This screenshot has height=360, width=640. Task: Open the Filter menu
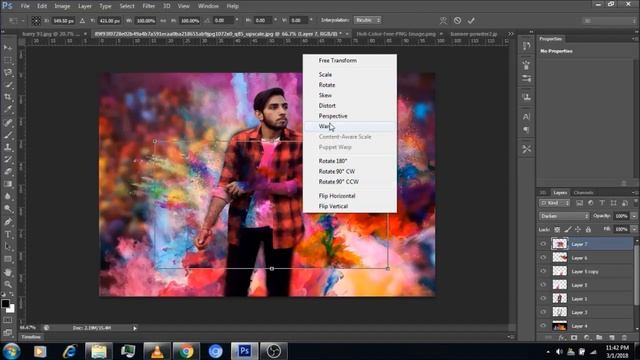click(149, 6)
